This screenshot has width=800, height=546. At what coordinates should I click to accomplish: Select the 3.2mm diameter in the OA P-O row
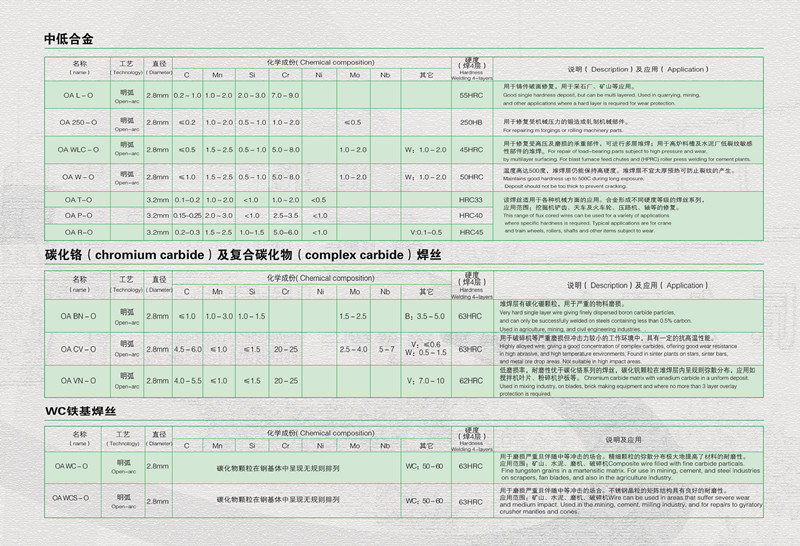tap(158, 215)
